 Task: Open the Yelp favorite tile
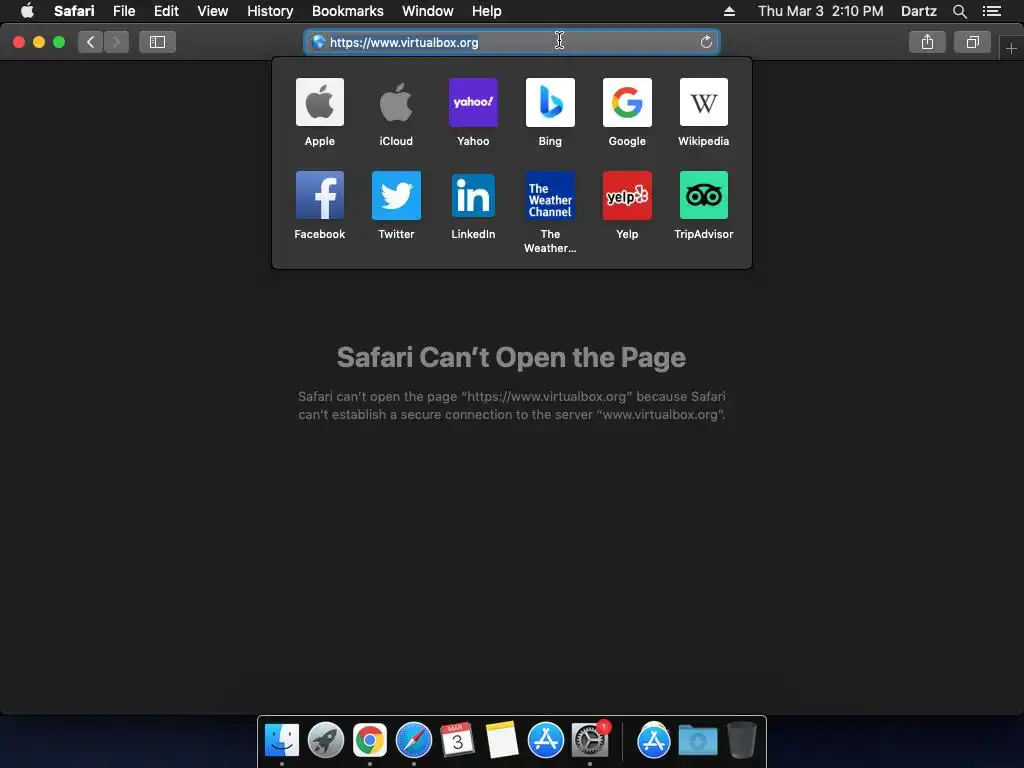point(627,195)
